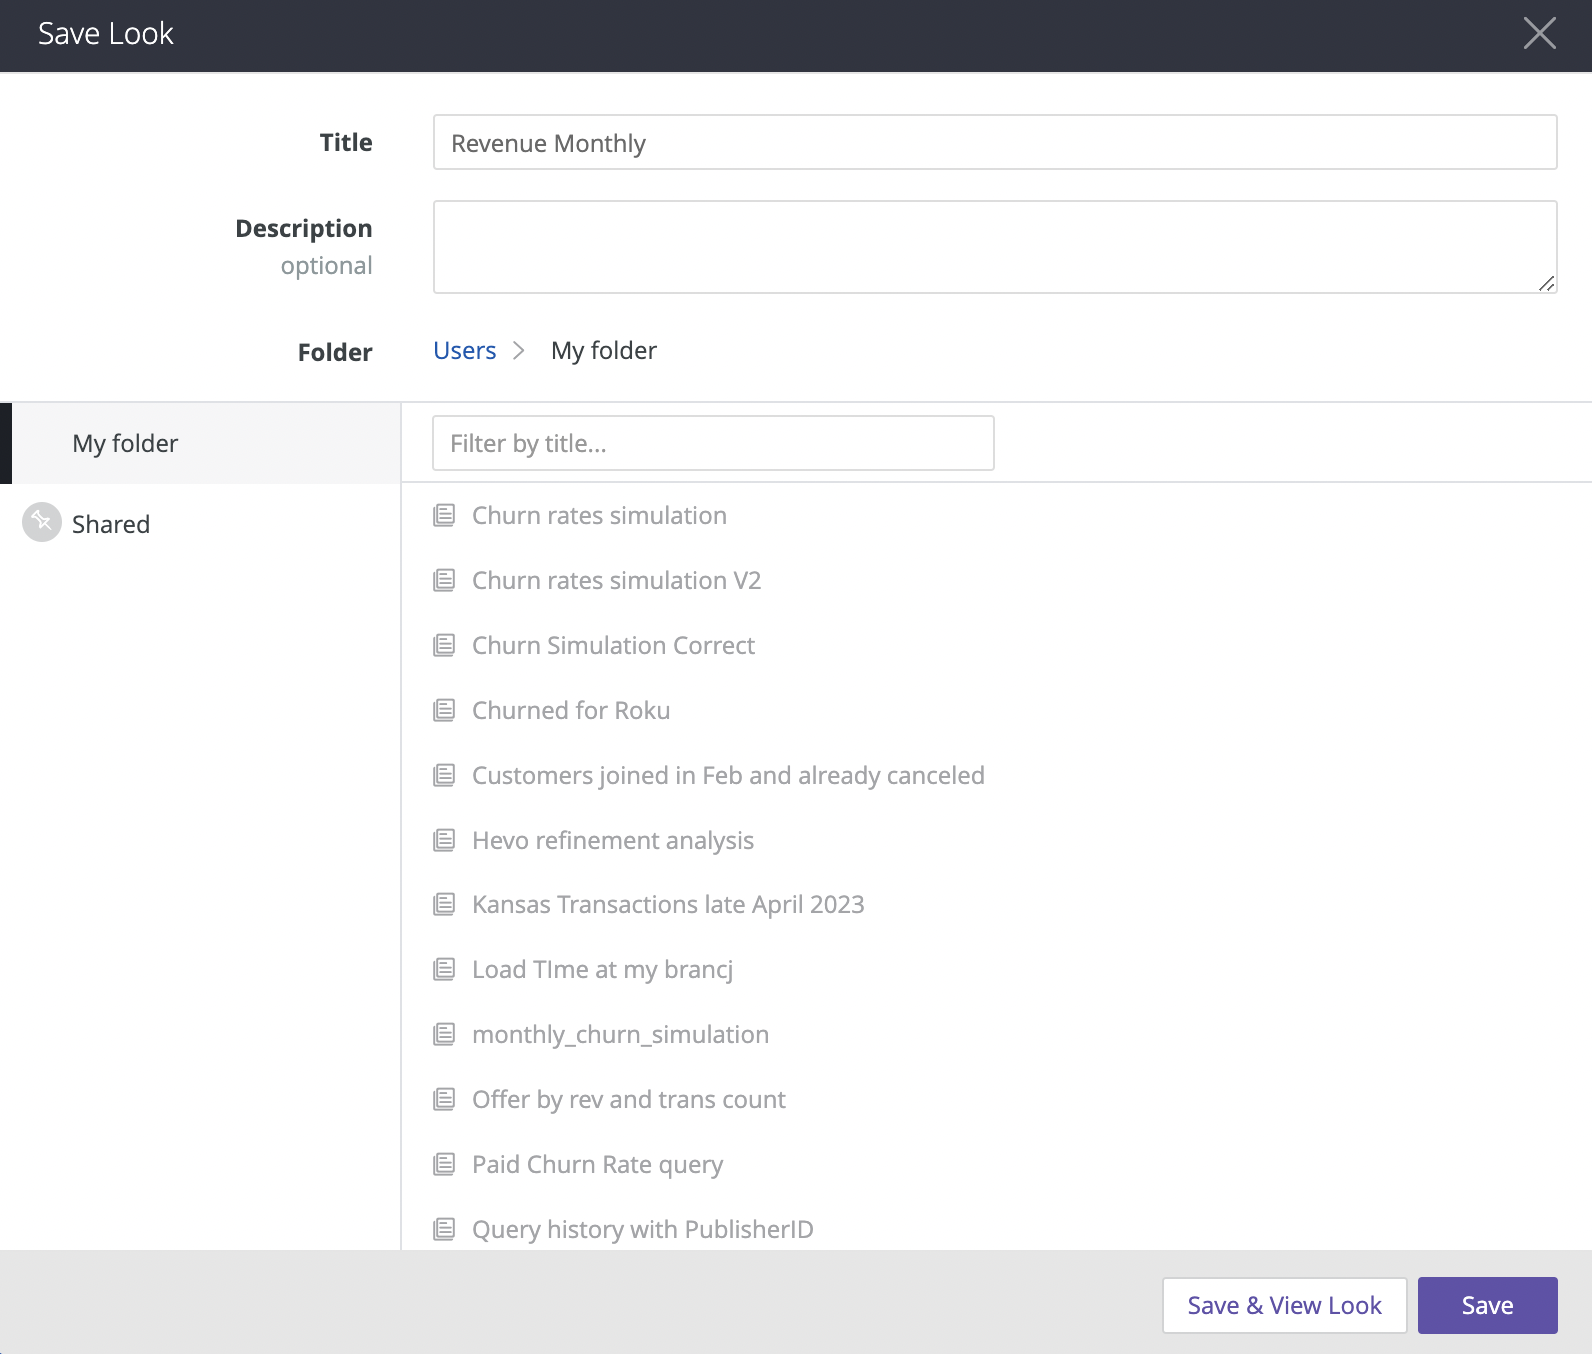The width and height of the screenshot is (1592, 1354).
Task: Click the Look icon beside Churn rates simulation V2
Action: click(x=444, y=581)
